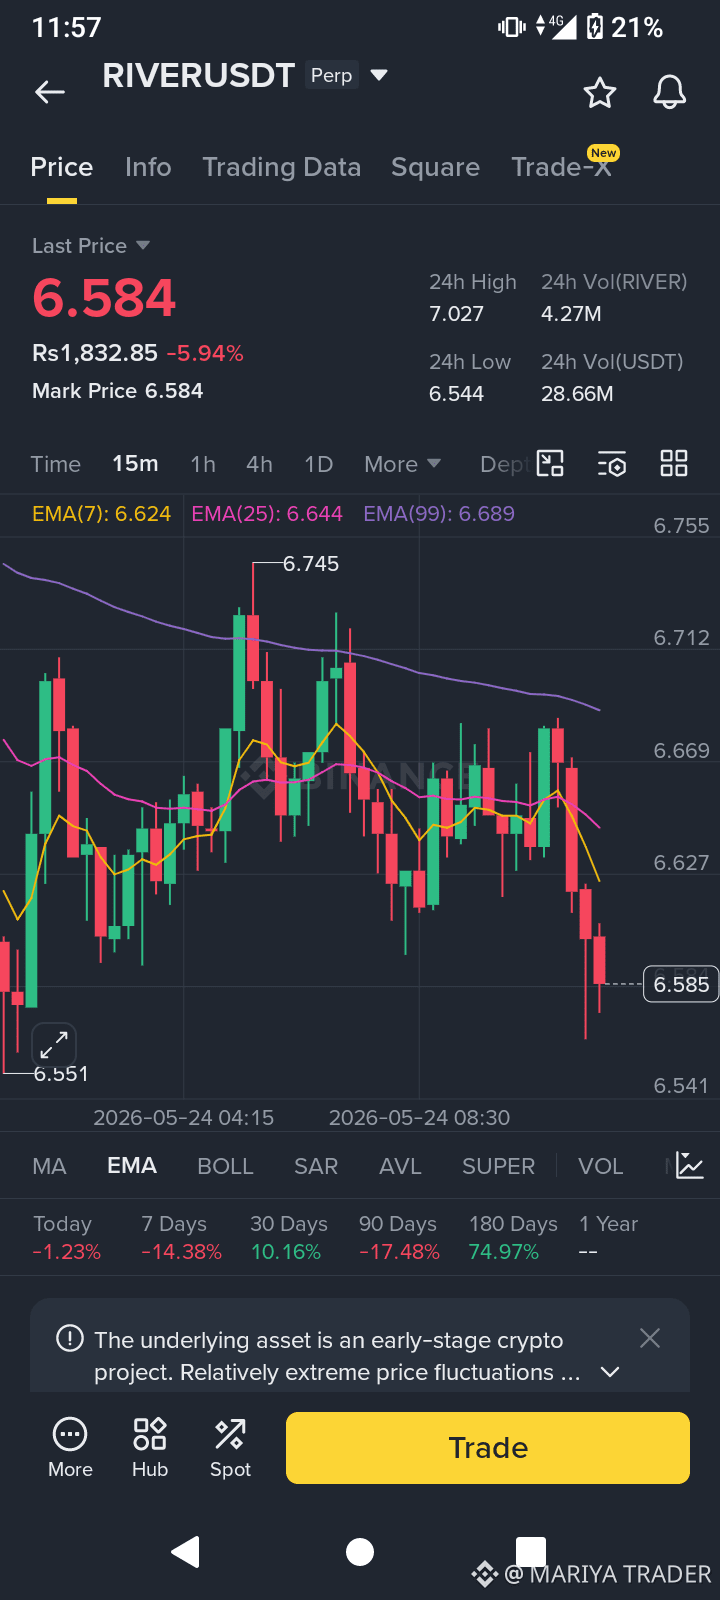Image resolution: width=720 pixels, height=1600 pixels.
Task: Enable the BOLL indicator
Action: coord(225,1166)
